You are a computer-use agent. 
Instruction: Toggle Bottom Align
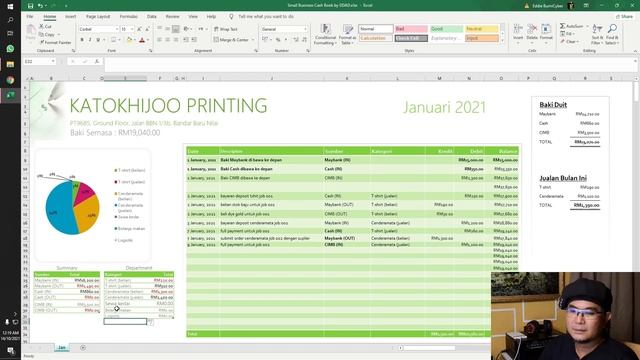(176, 29)
